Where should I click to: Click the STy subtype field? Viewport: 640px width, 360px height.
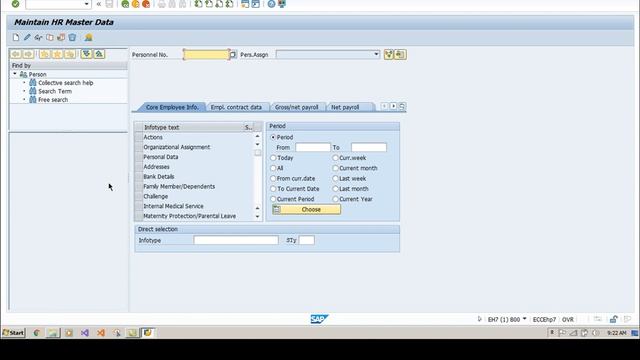click(307, 240)
